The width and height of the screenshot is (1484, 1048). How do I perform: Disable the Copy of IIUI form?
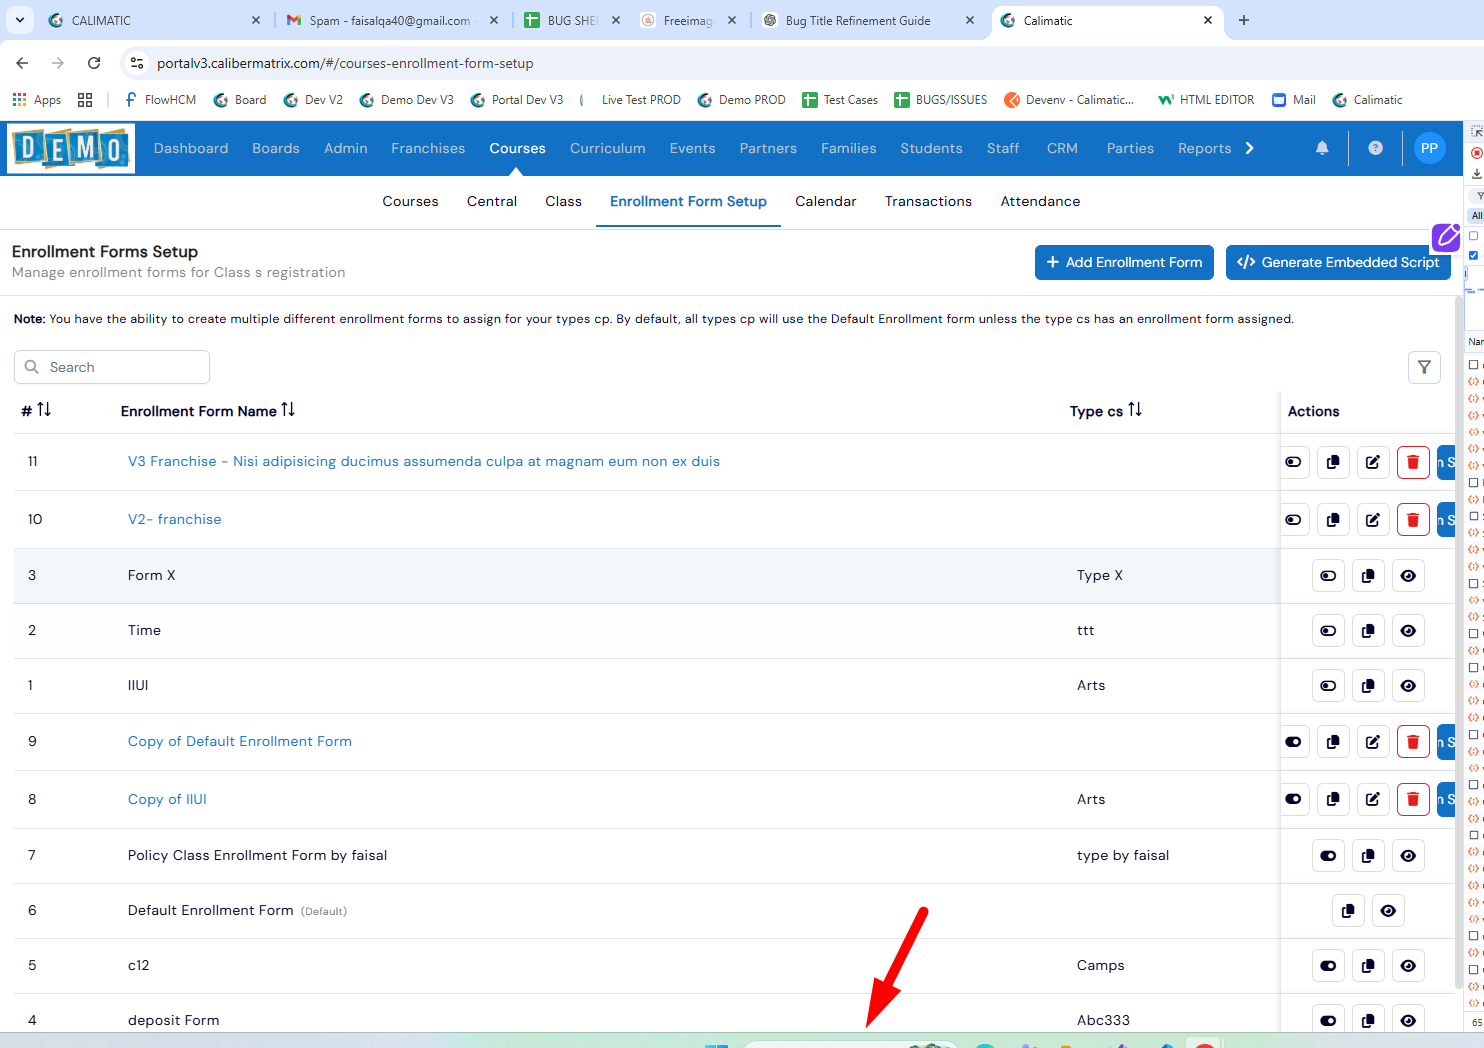pos(1293,800)
